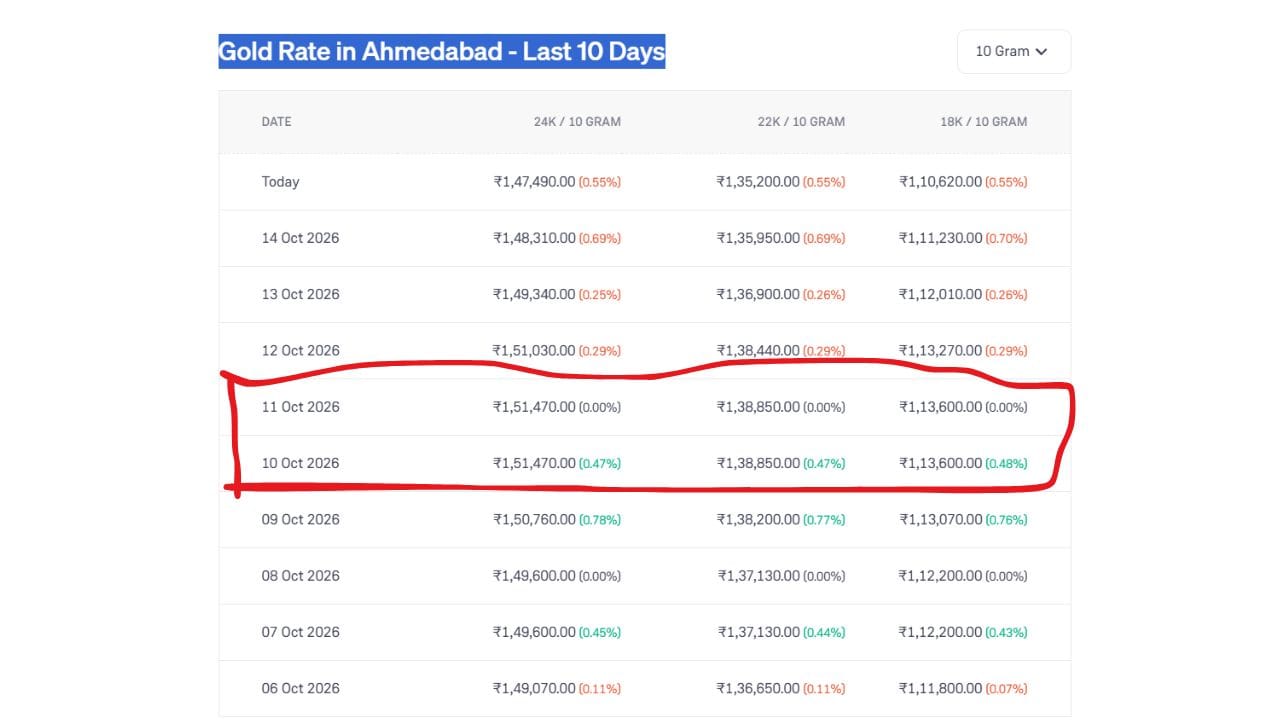The image size is (1280, 720).
Task: Select the DATE column header
Action: [277, 122]
